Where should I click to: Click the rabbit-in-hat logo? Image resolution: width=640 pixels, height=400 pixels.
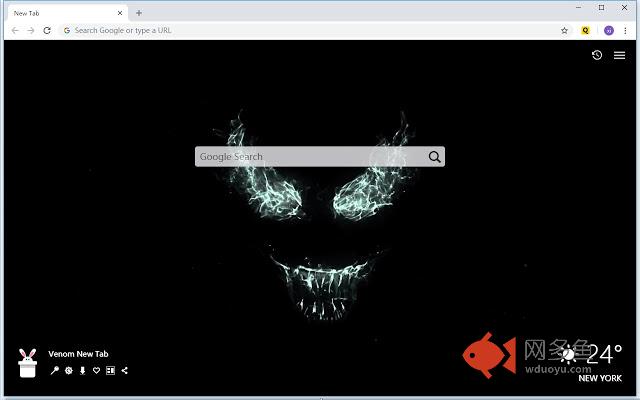click(x=28, y=363)
